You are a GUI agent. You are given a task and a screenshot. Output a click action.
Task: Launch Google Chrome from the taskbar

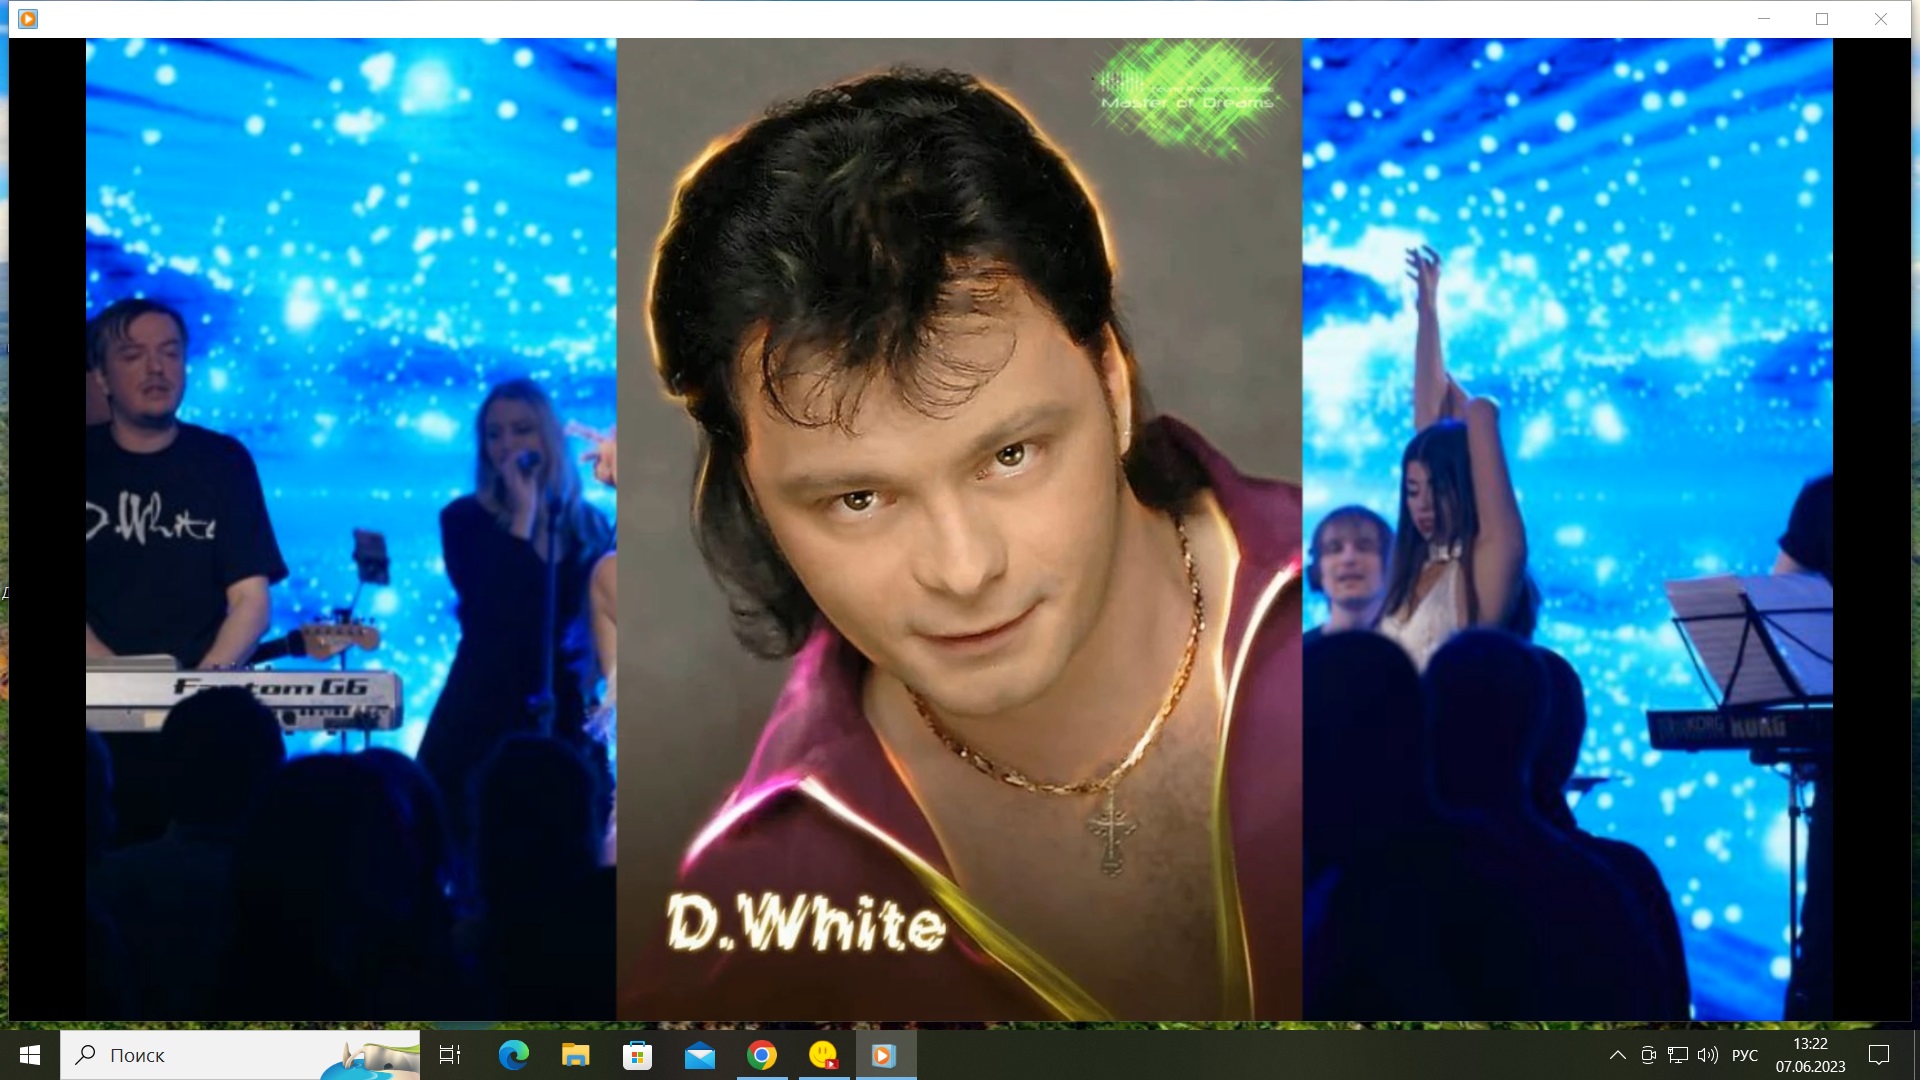(x=762, y=1055)
